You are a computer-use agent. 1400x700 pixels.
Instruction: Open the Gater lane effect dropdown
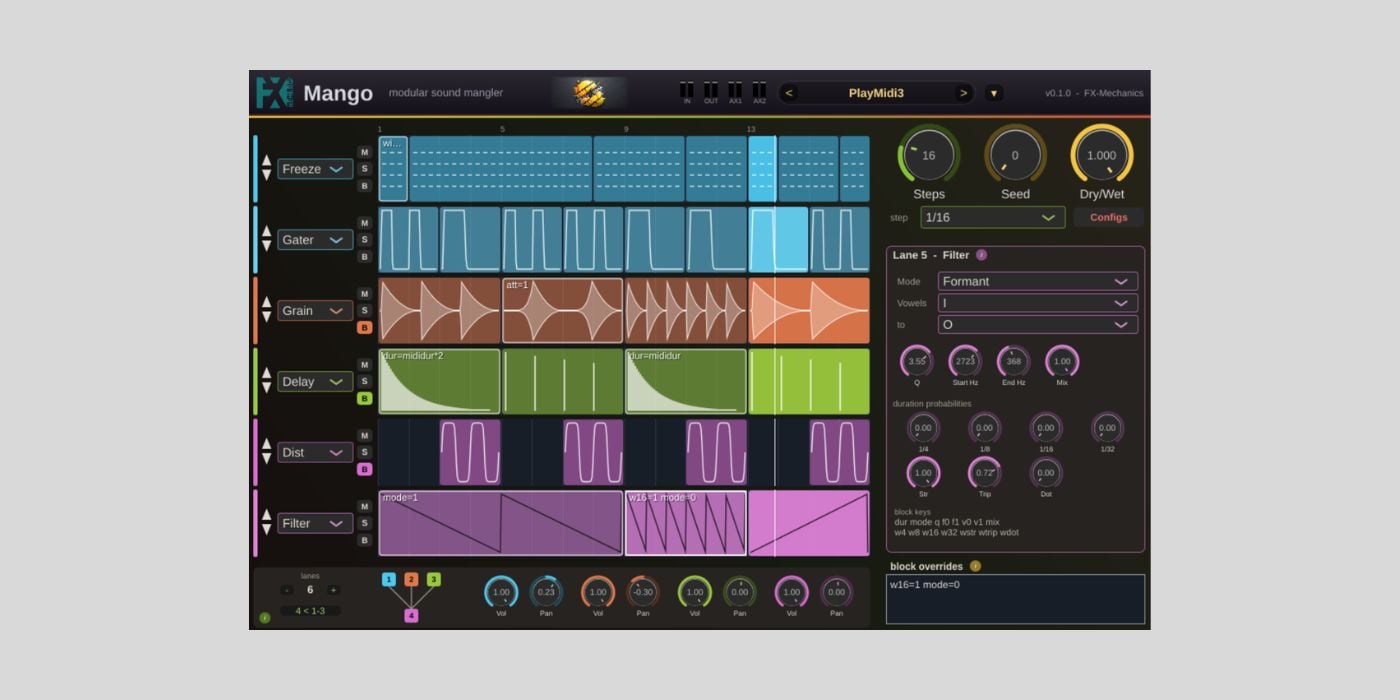pos(315,240)
